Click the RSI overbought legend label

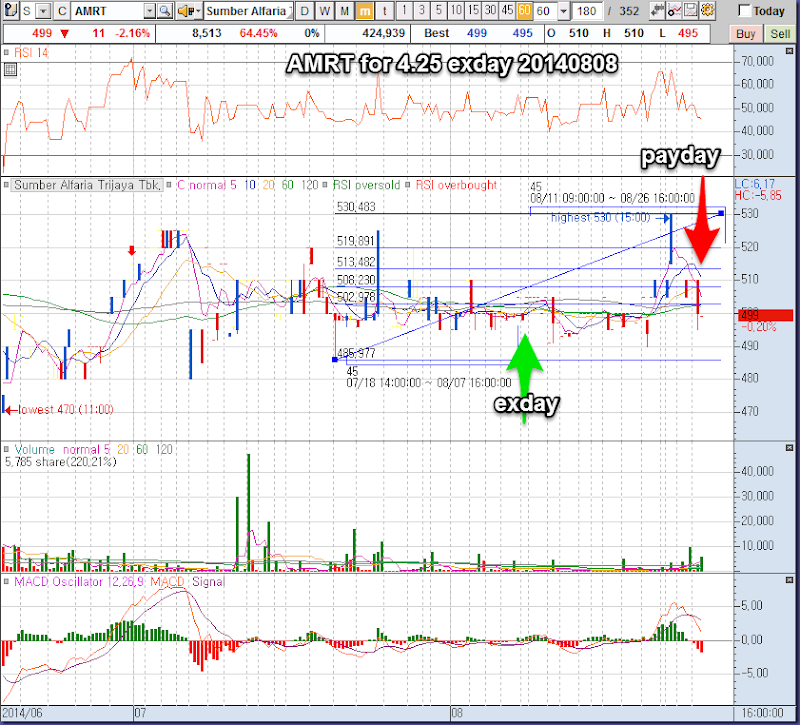click(x=456, y=185)
